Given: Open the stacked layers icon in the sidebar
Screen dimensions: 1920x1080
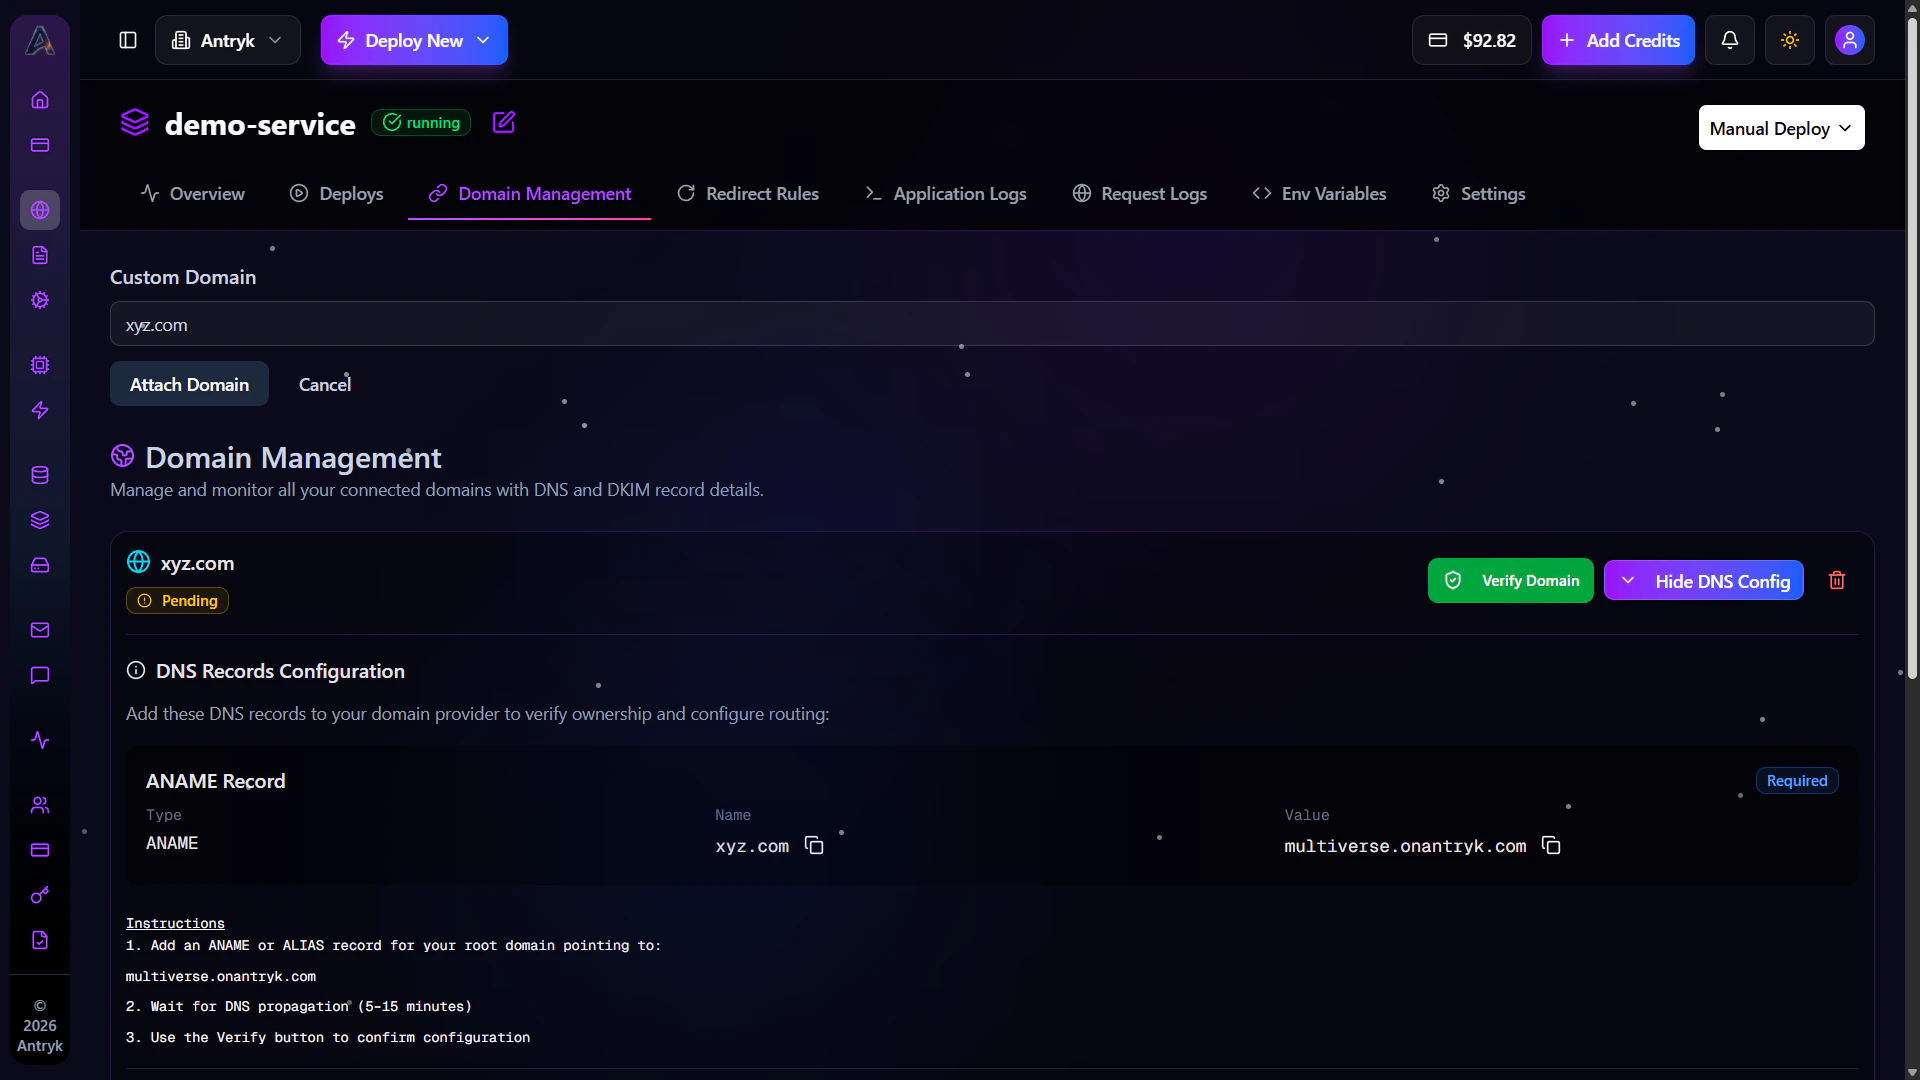Looking at the screenshot, I should (40, 520).
